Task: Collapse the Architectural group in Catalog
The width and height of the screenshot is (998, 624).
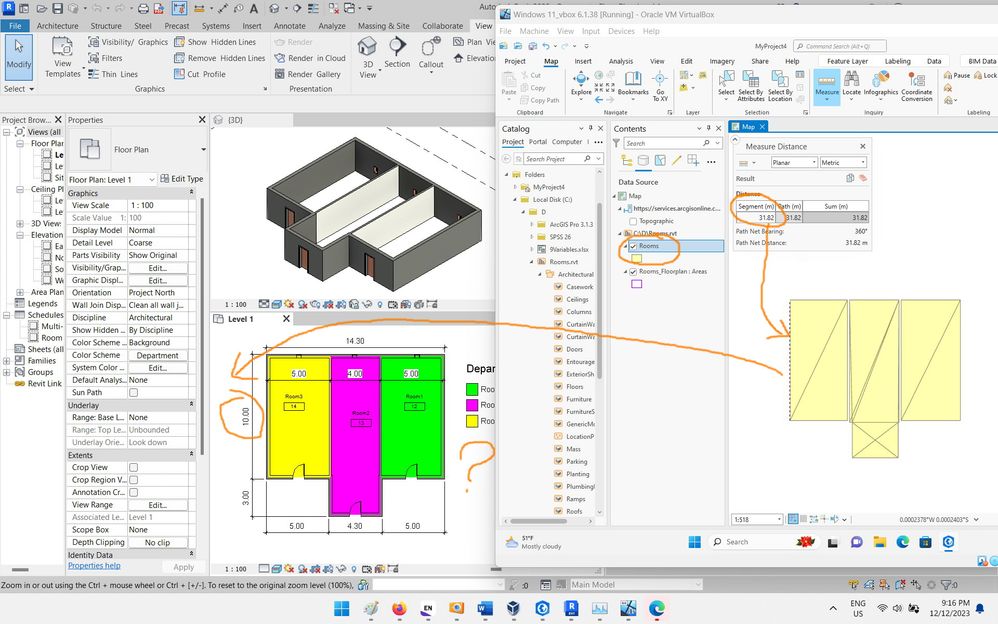Action: (540, 274)
